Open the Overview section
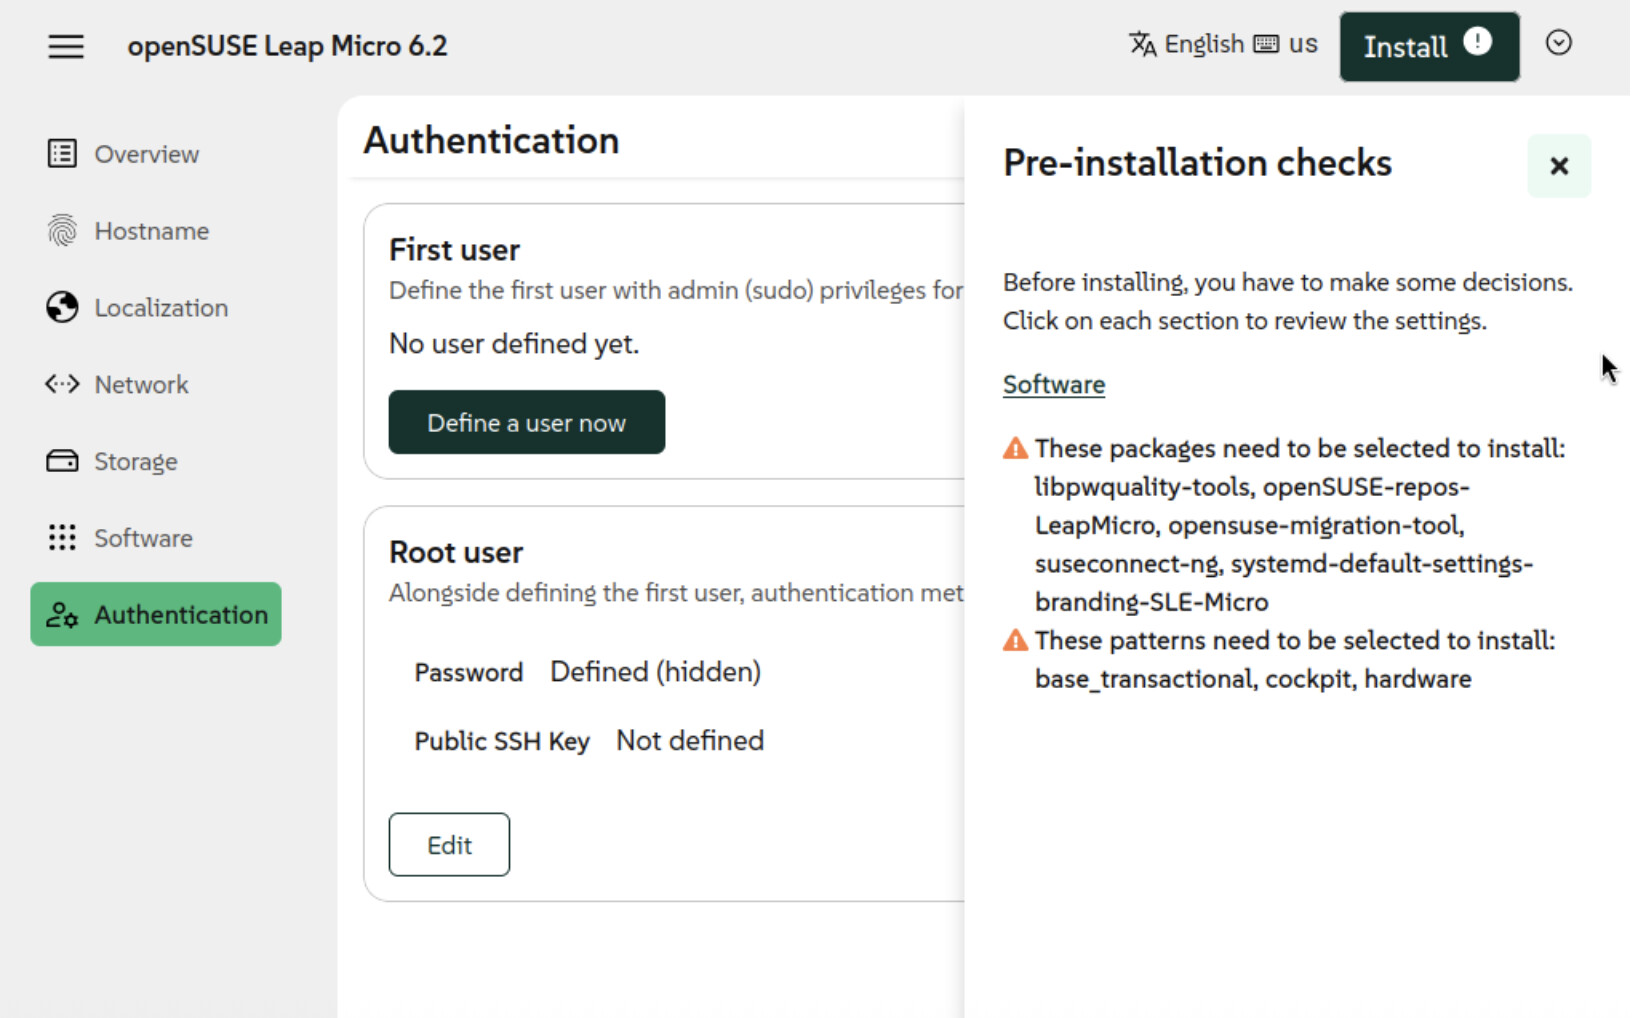 tap(146, 154)
